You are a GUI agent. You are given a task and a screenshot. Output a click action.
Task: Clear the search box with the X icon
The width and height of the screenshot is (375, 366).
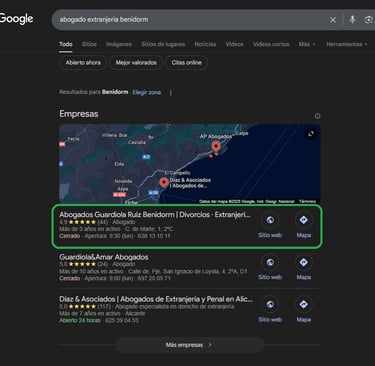coord(333,20)
